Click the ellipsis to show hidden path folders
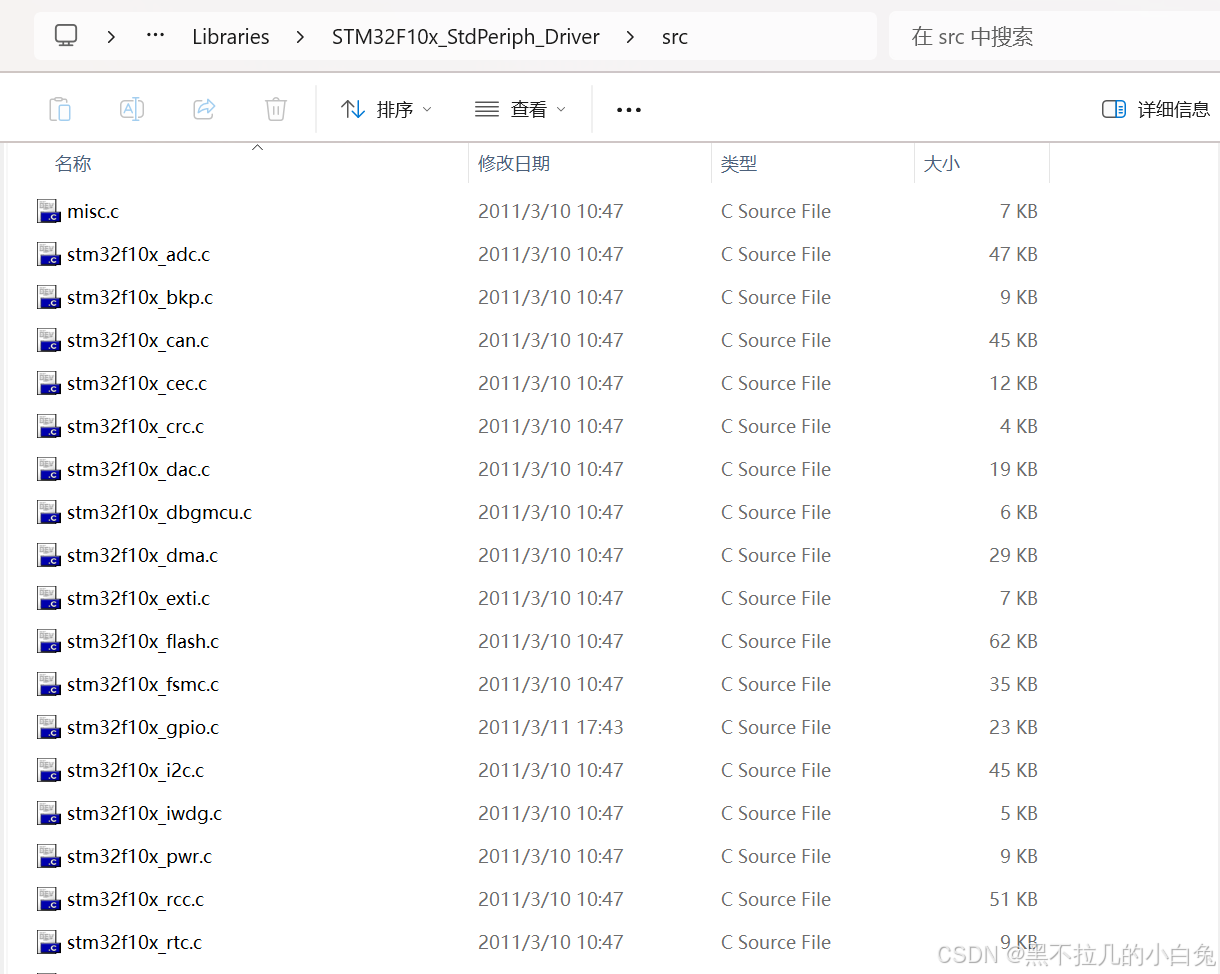Image resolution: width=1220 pixels, height=974 pixels. 155,35
